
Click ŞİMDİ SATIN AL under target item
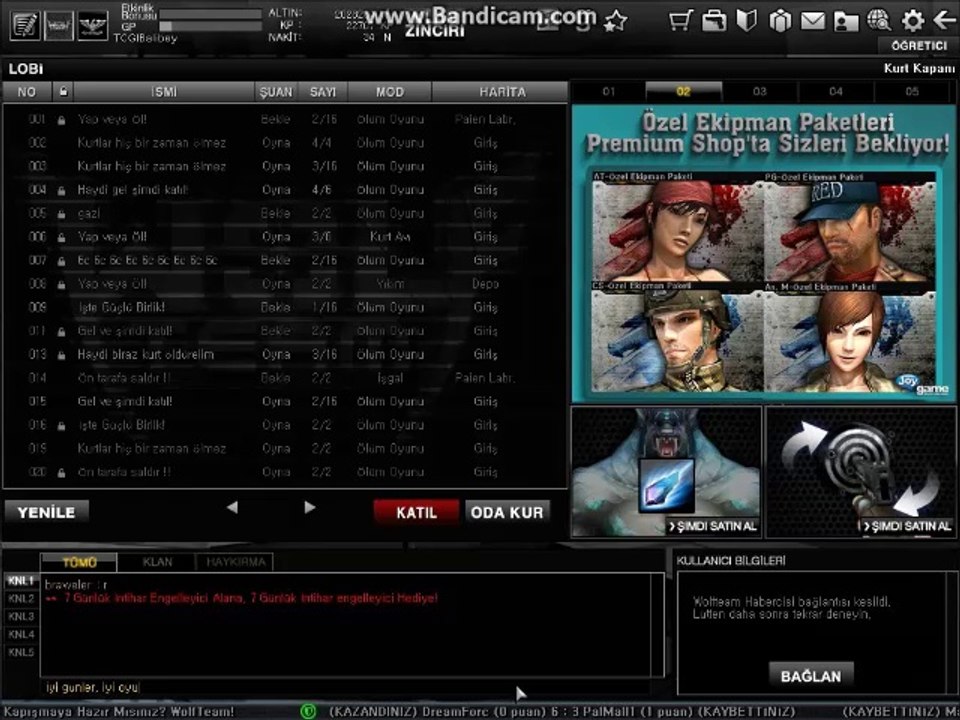pyautogui.click(x=908, y=527)
